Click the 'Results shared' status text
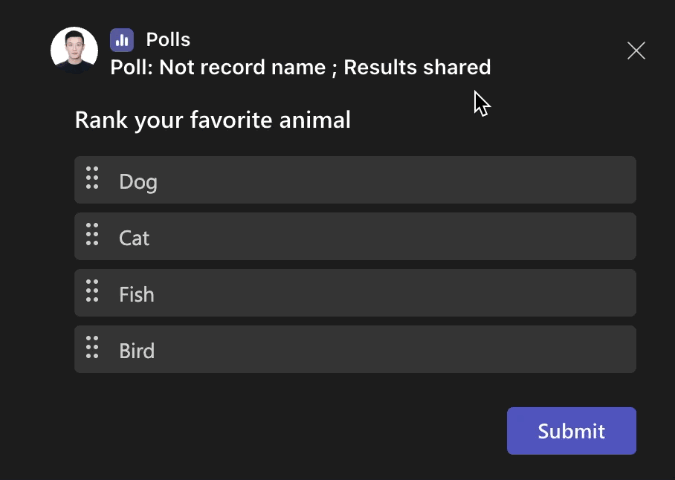This screenshot has height=480, width=675. click(x=417, y=68)
